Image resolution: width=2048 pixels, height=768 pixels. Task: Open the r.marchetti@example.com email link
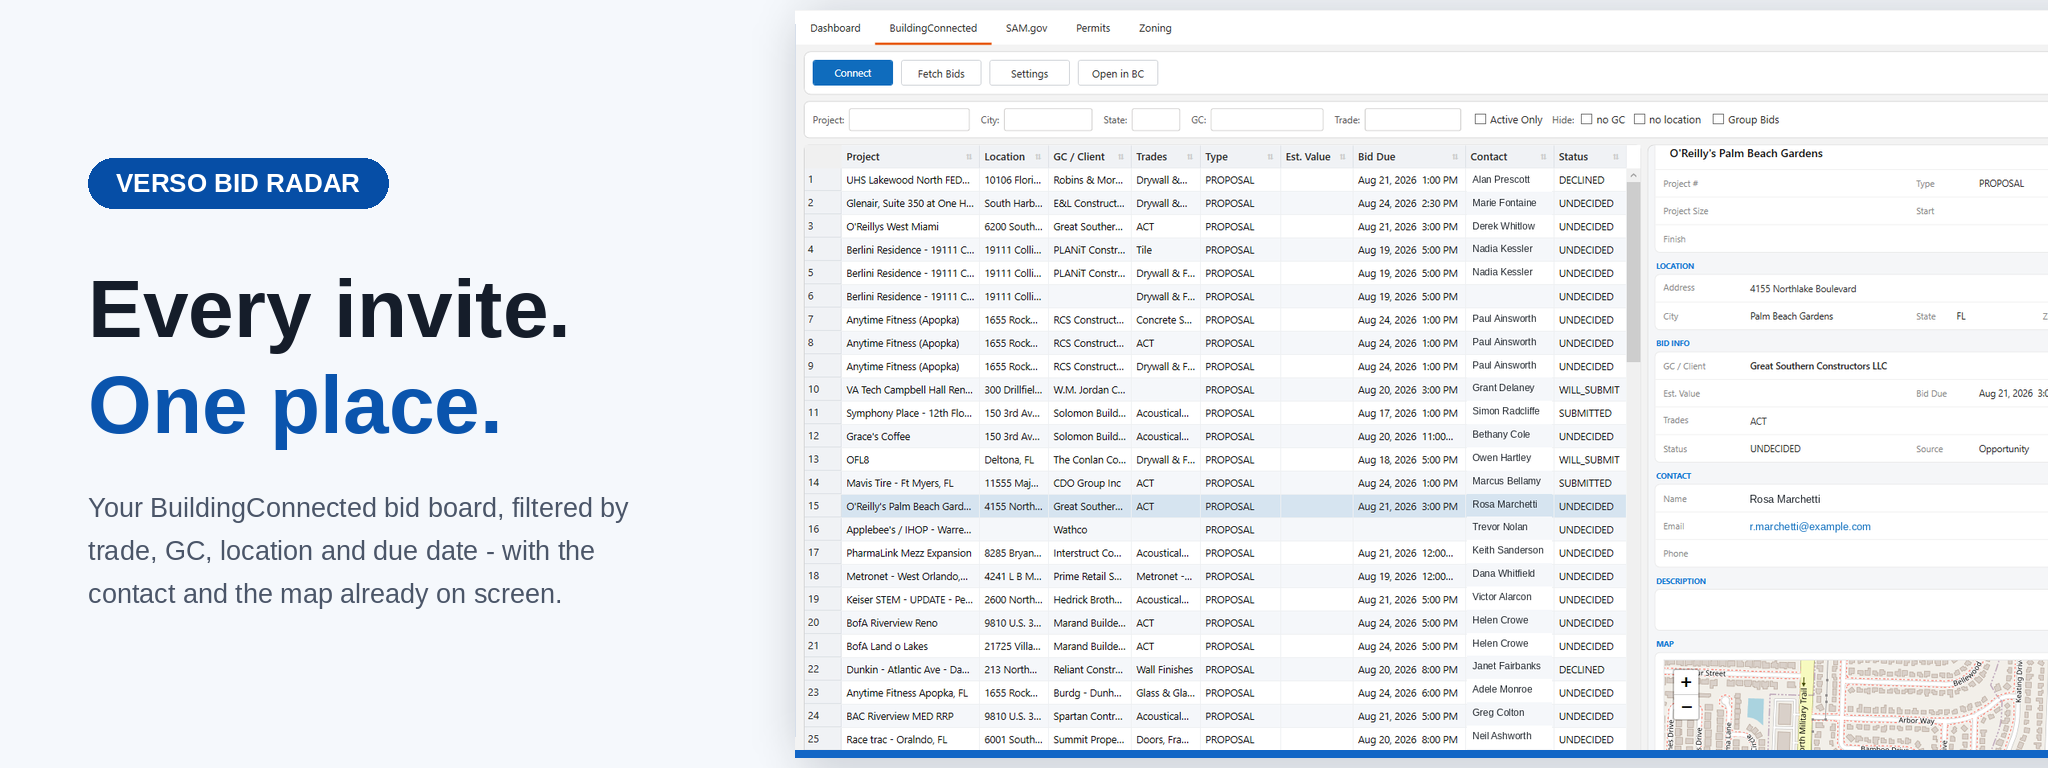pyautogui.click(x=1809, y=527)
